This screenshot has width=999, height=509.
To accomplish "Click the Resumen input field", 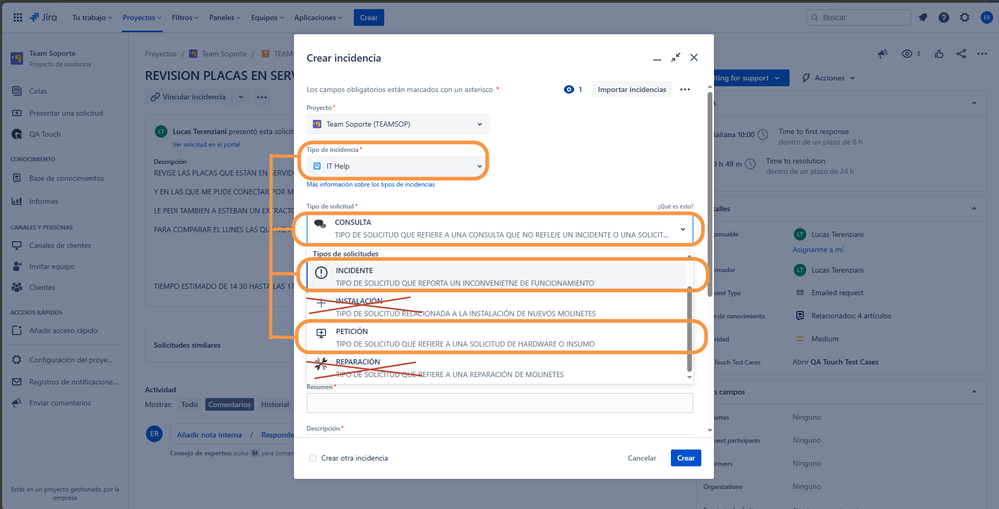I will pos(500,403).
